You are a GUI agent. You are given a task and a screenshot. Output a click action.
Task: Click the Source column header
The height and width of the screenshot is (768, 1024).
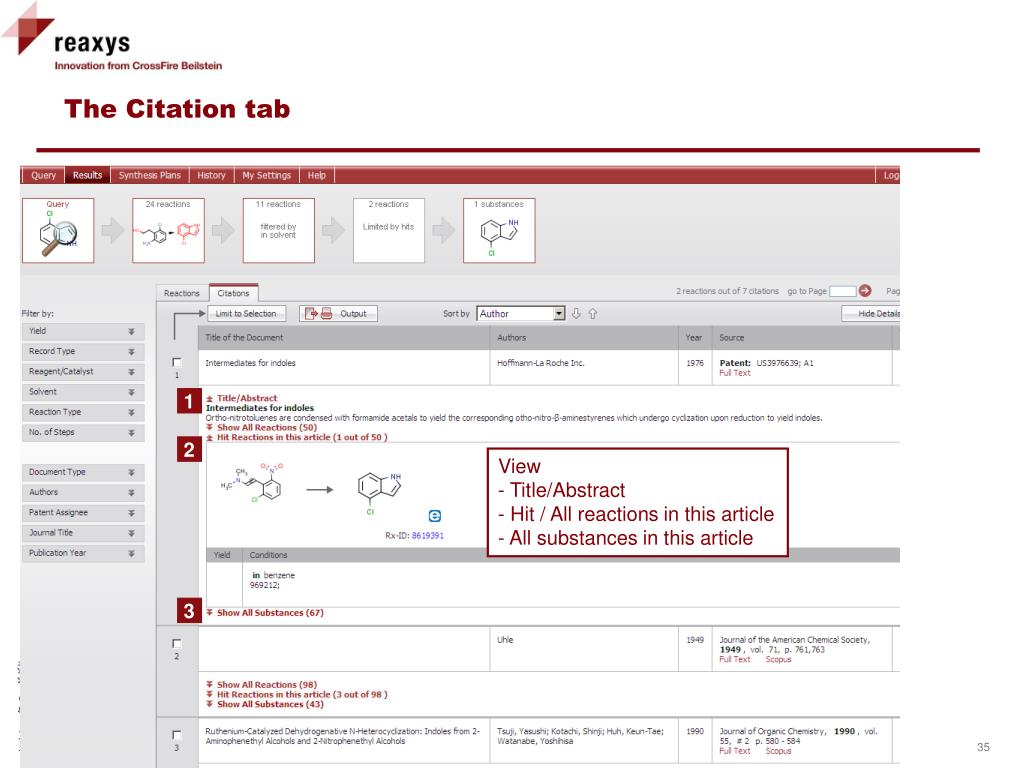click(x=802, y=338)
